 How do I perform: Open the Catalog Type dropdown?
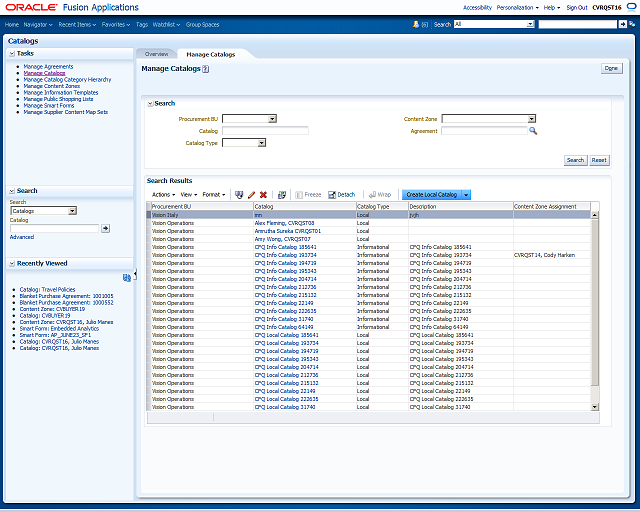pyautogui.click(x=262, y=143)
